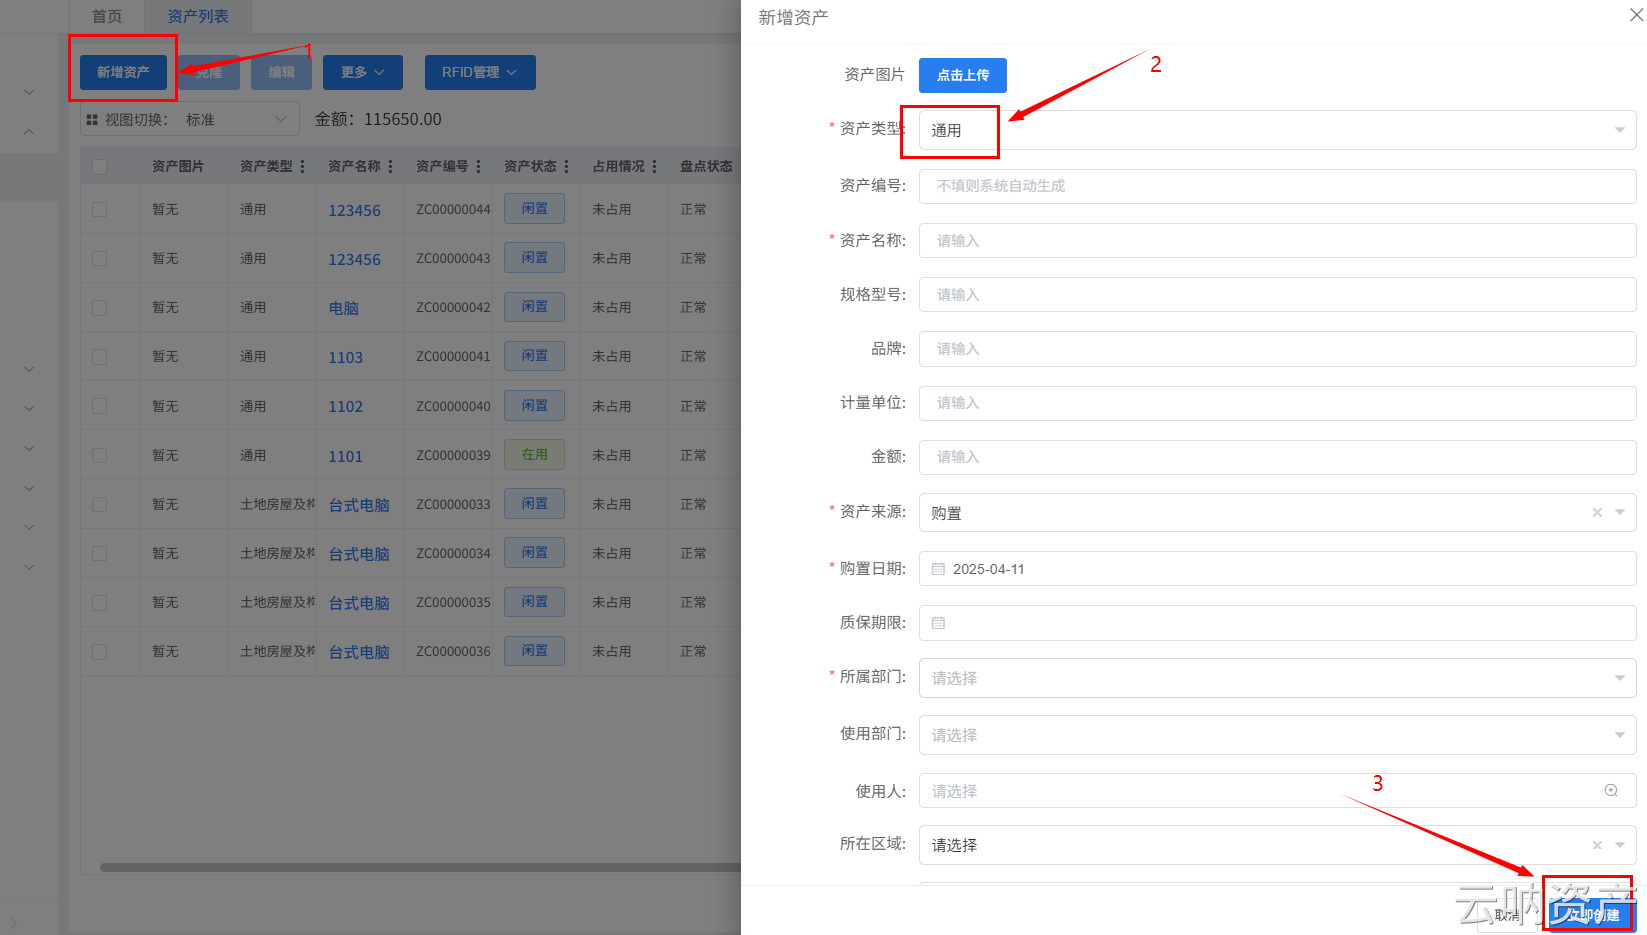
Task: Click the cell ZC00000035
Action: coord(453,602)
